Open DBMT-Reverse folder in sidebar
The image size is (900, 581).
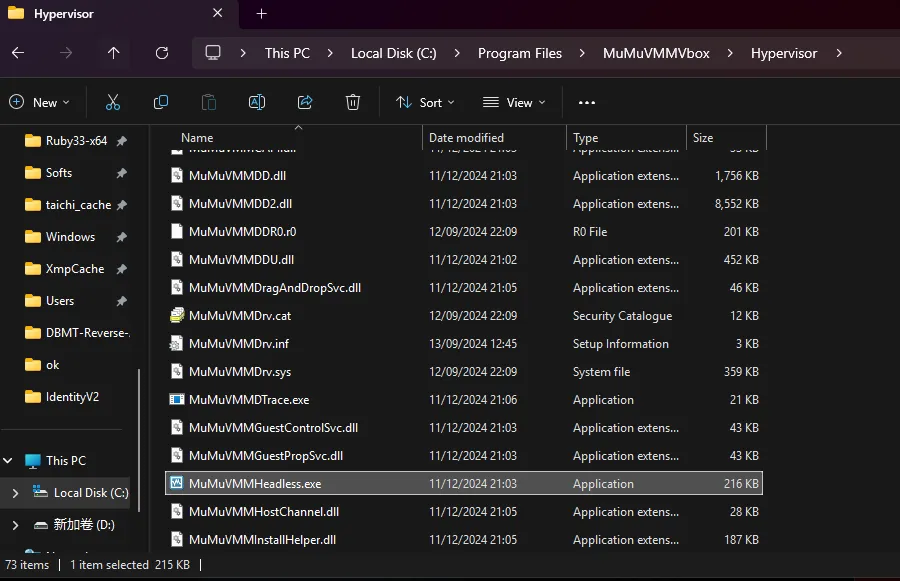(x=77, y=332)
